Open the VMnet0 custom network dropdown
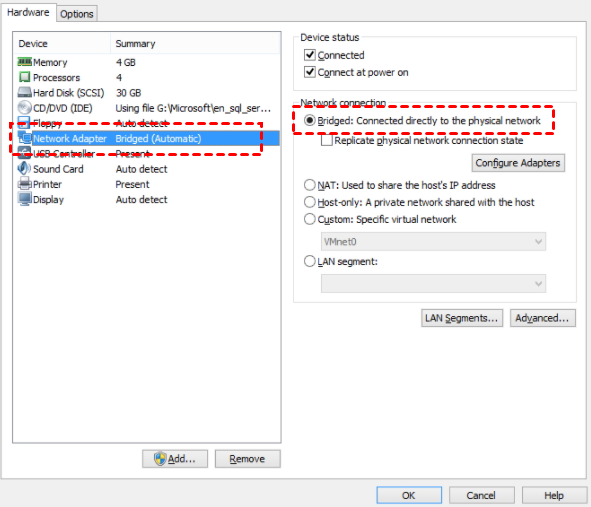The height and width of the screenshot is (507, 591). coord(433,242)
